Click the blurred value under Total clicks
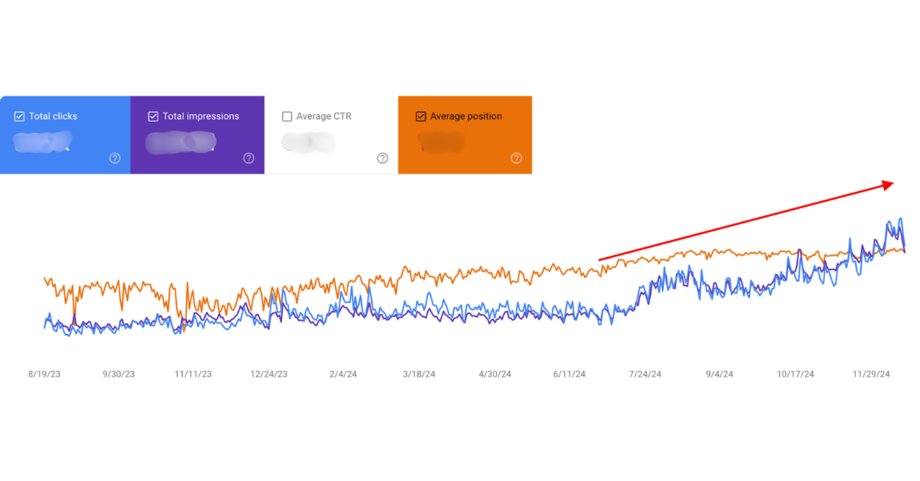 [43, 141]
